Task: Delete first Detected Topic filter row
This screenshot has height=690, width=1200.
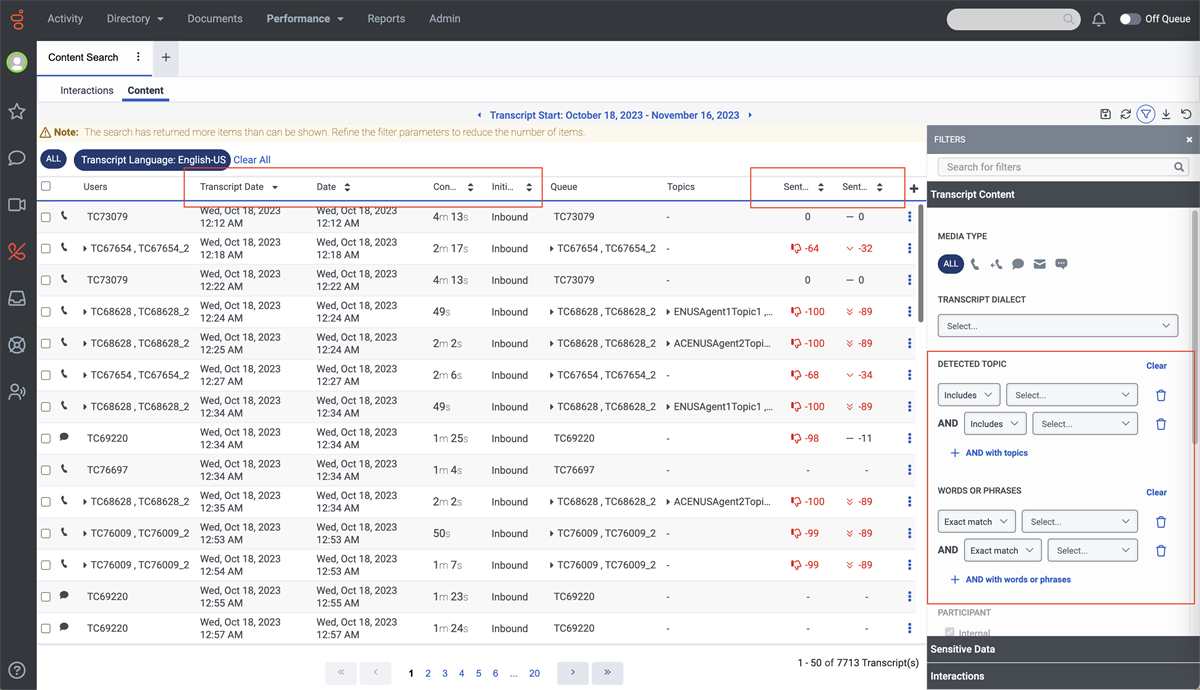Action: 1161,395
